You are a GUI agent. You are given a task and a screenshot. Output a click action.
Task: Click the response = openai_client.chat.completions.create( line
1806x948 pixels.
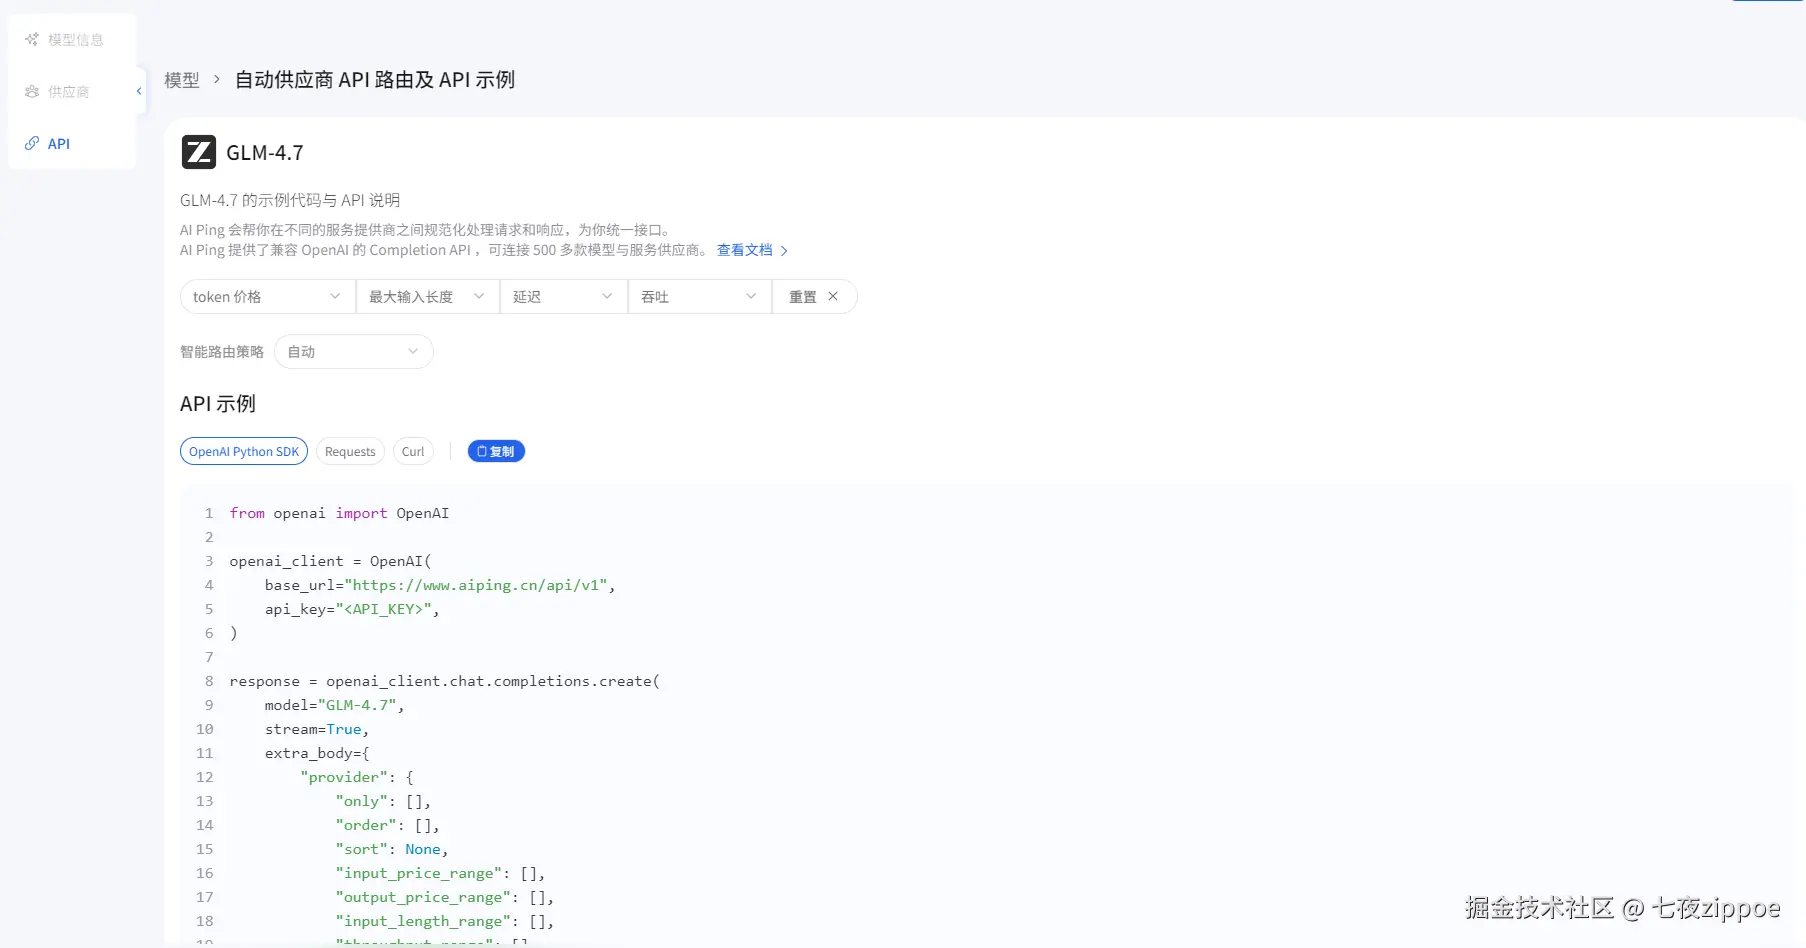point(444,681)
